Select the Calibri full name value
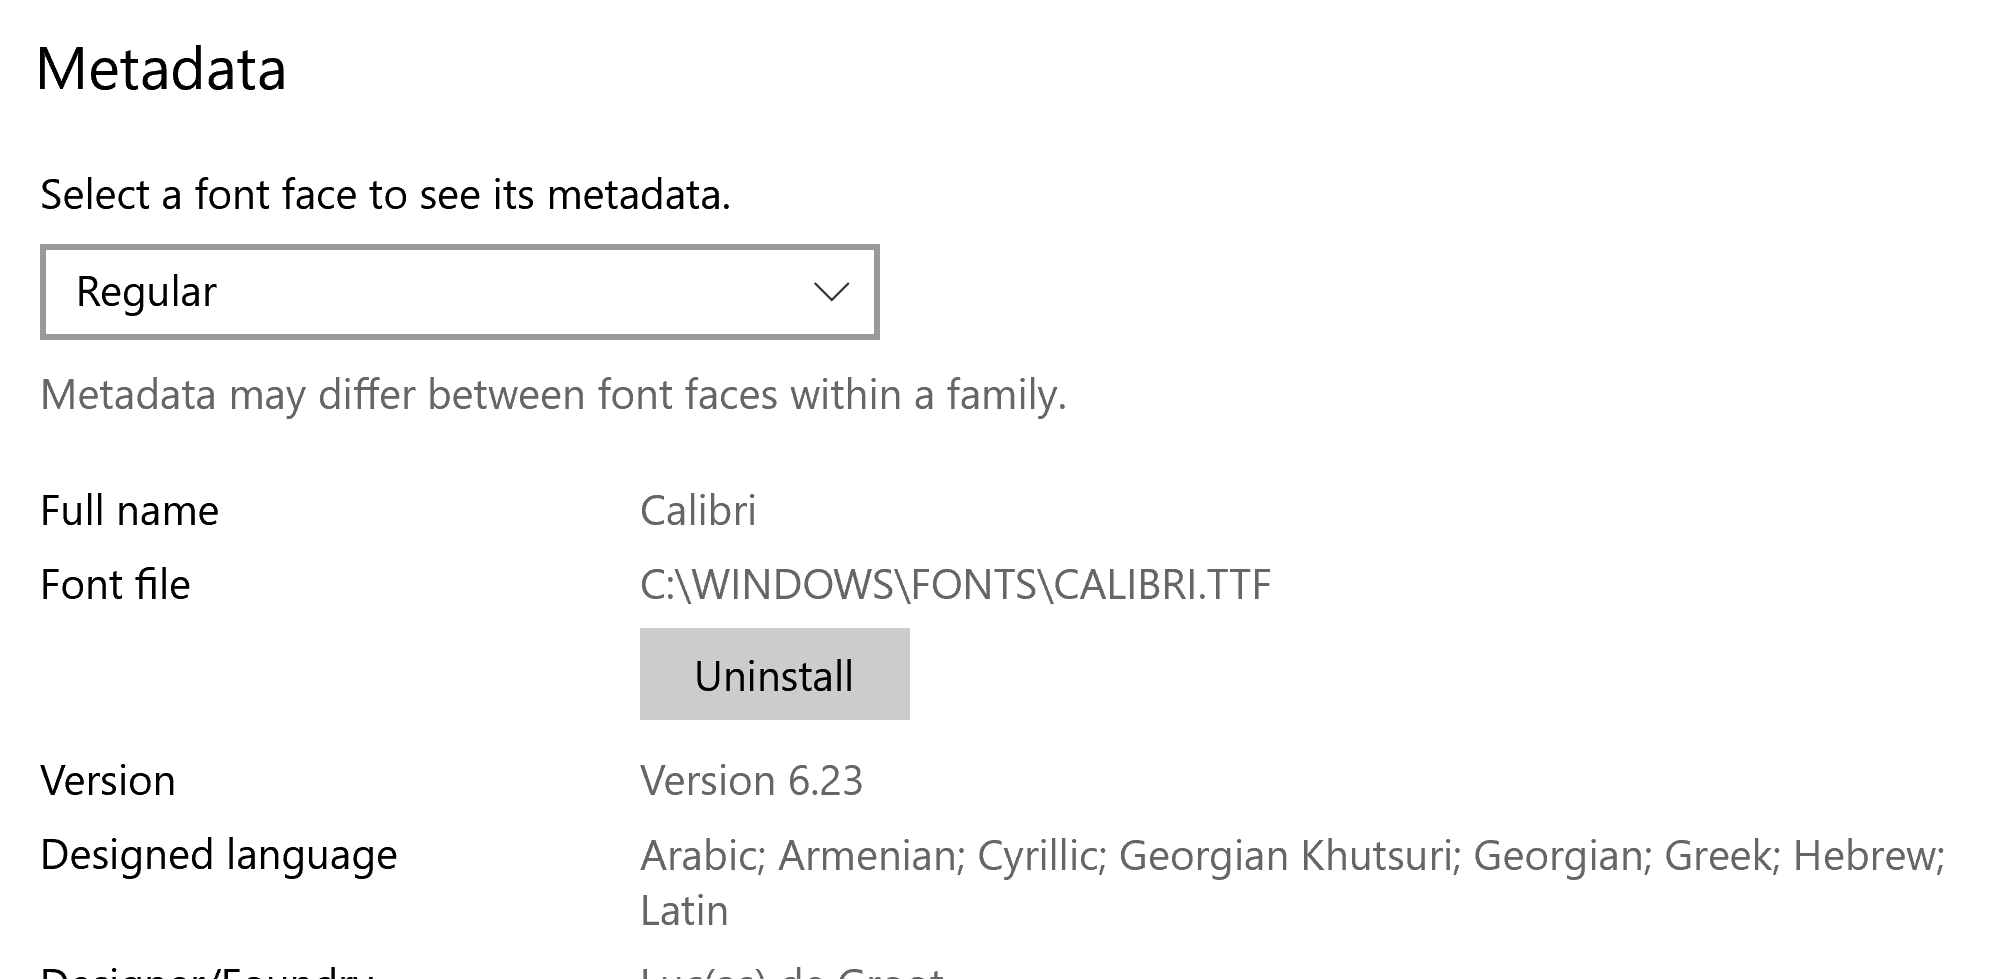The height and width of the screenshot is (979, 2006). coord(700,510)
